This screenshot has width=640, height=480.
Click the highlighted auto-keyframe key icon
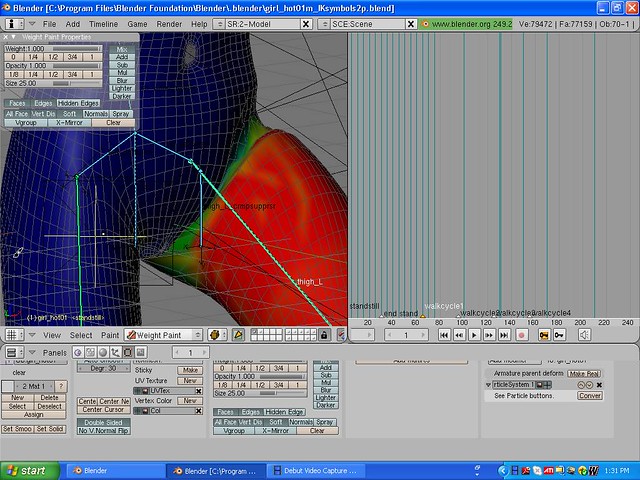(x=544, y=336)
